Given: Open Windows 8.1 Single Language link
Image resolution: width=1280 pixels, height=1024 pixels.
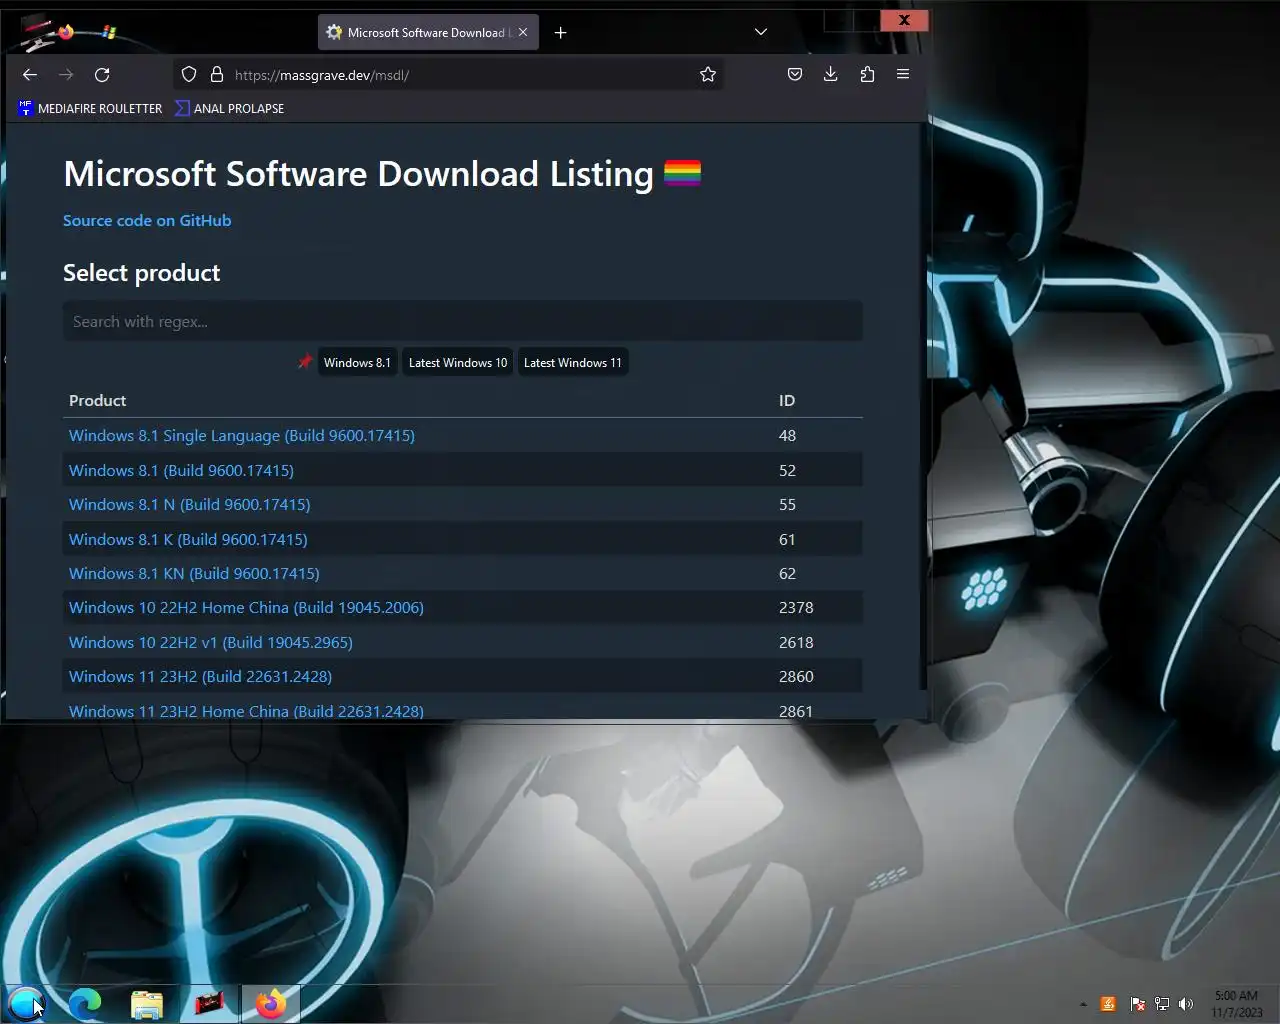Looking at the screenshot, I should [242, 436].
